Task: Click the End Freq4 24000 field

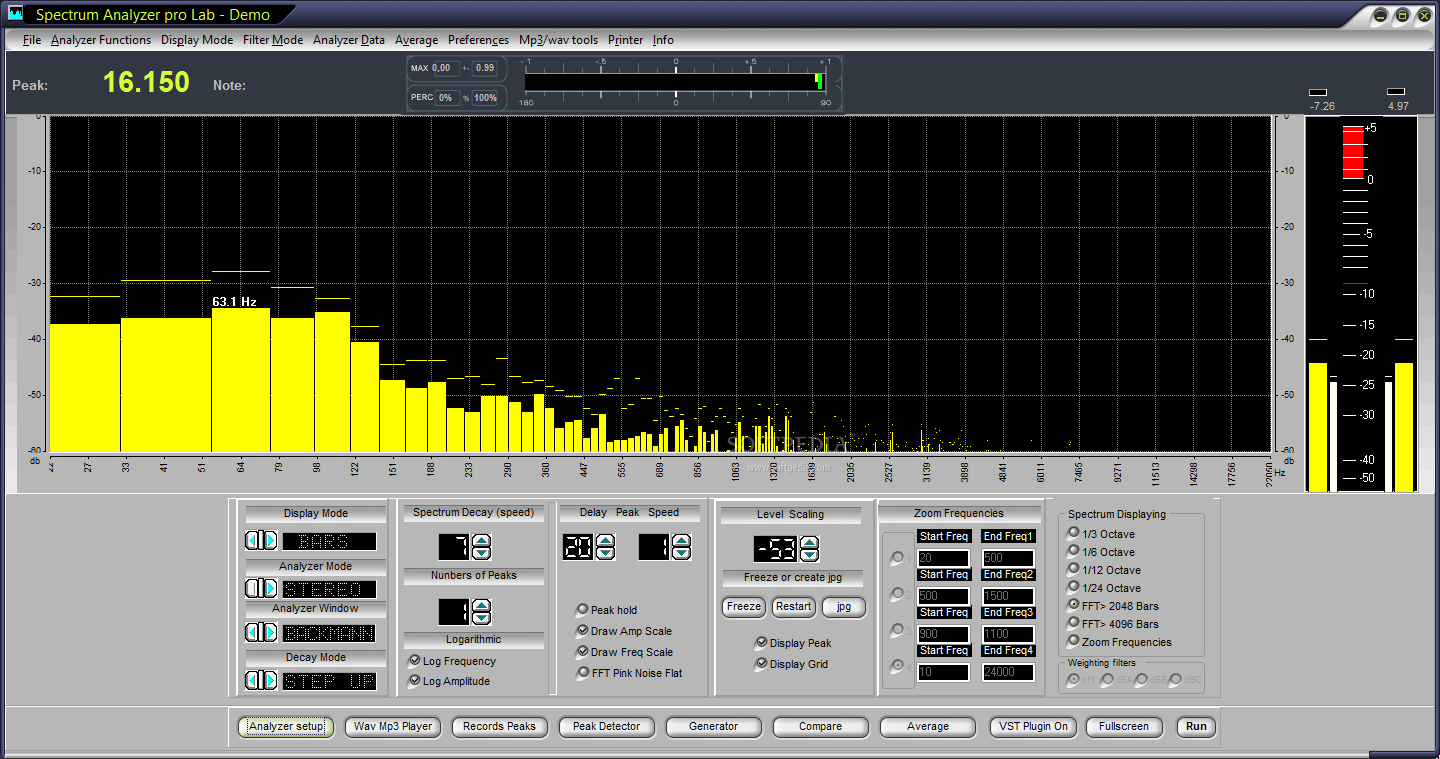Action: [1008, 672]
